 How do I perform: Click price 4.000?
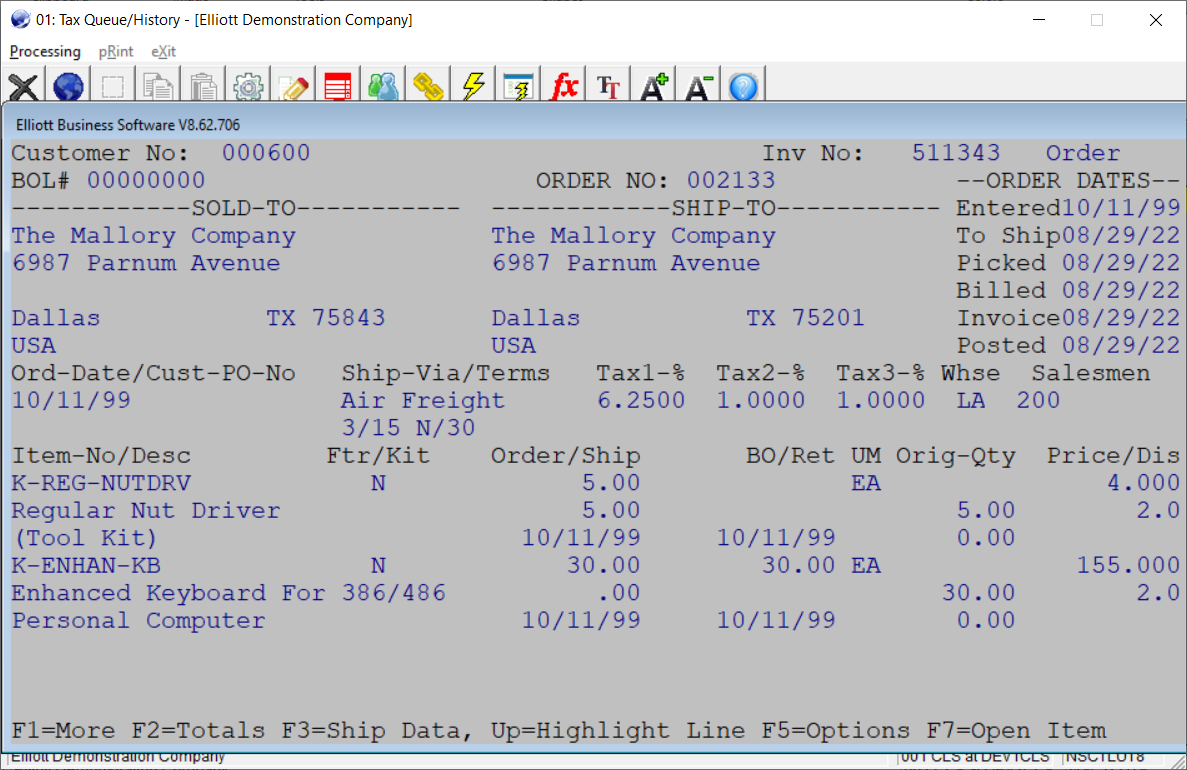pyautogui.click(x=1143, y=483)
